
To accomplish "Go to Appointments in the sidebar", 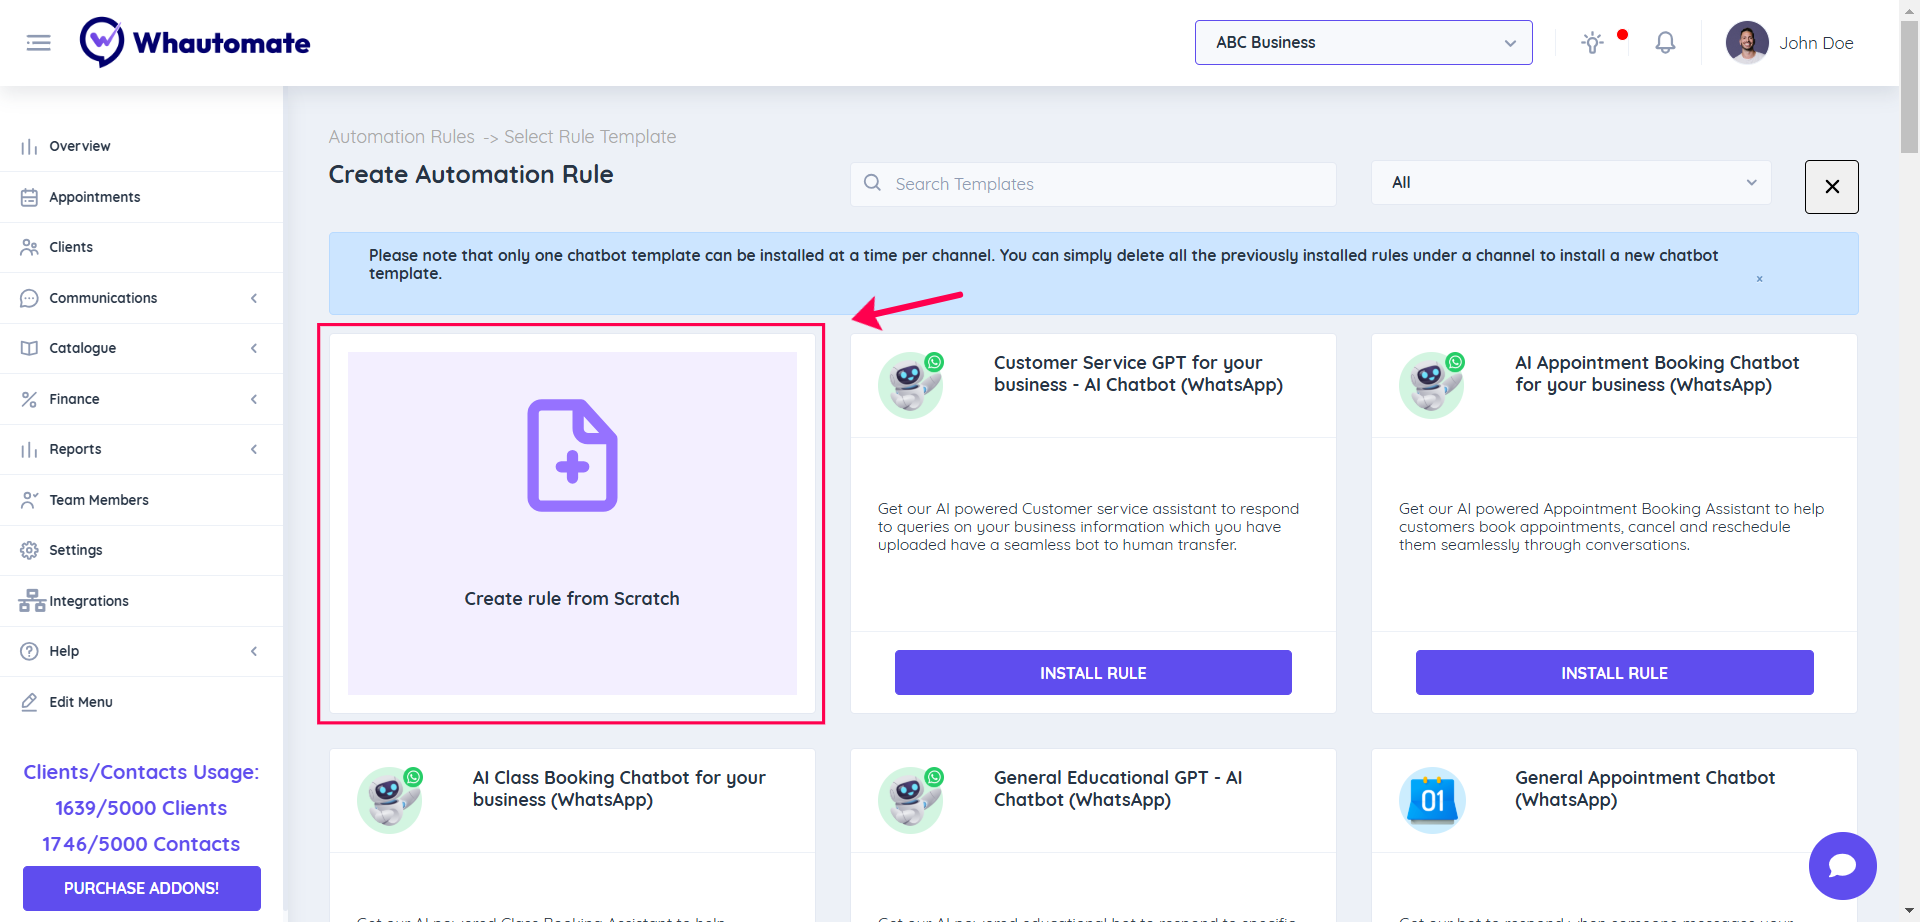I will pyautogui.click(x=95, y=197).
